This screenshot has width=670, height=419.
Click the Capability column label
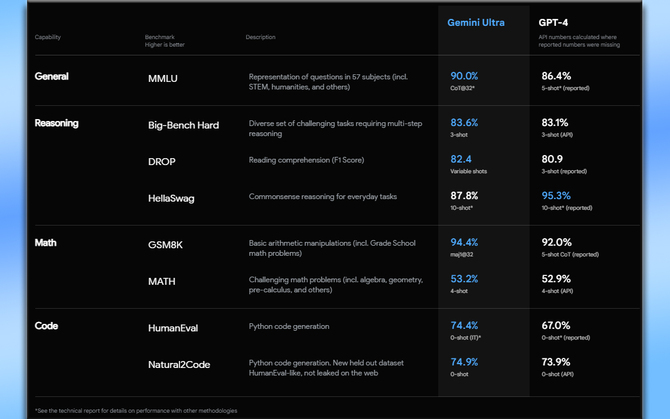[x=48, y=37]
